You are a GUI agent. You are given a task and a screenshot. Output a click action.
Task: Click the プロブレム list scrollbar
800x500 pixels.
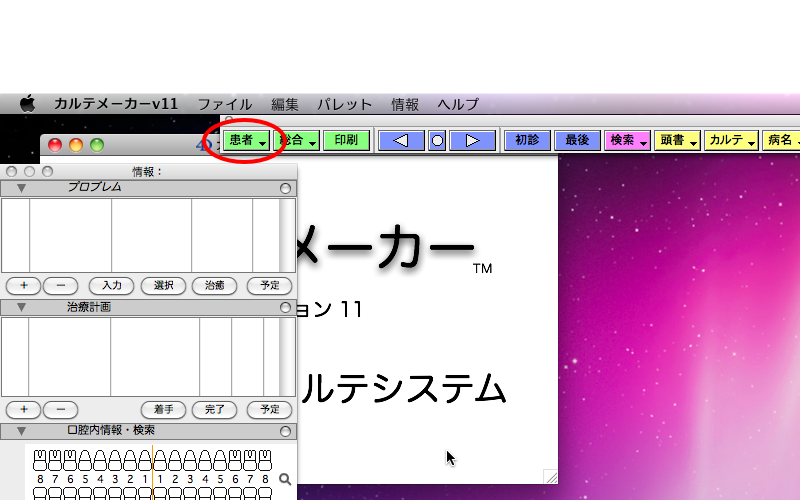coord(288,235)
